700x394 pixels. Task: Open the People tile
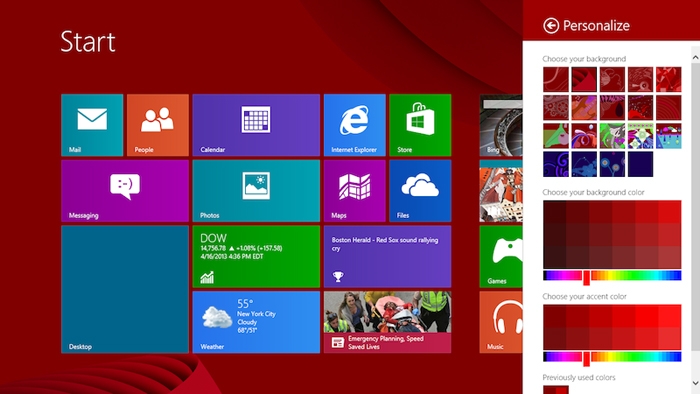pyautogui.click(x=158, y=125)
